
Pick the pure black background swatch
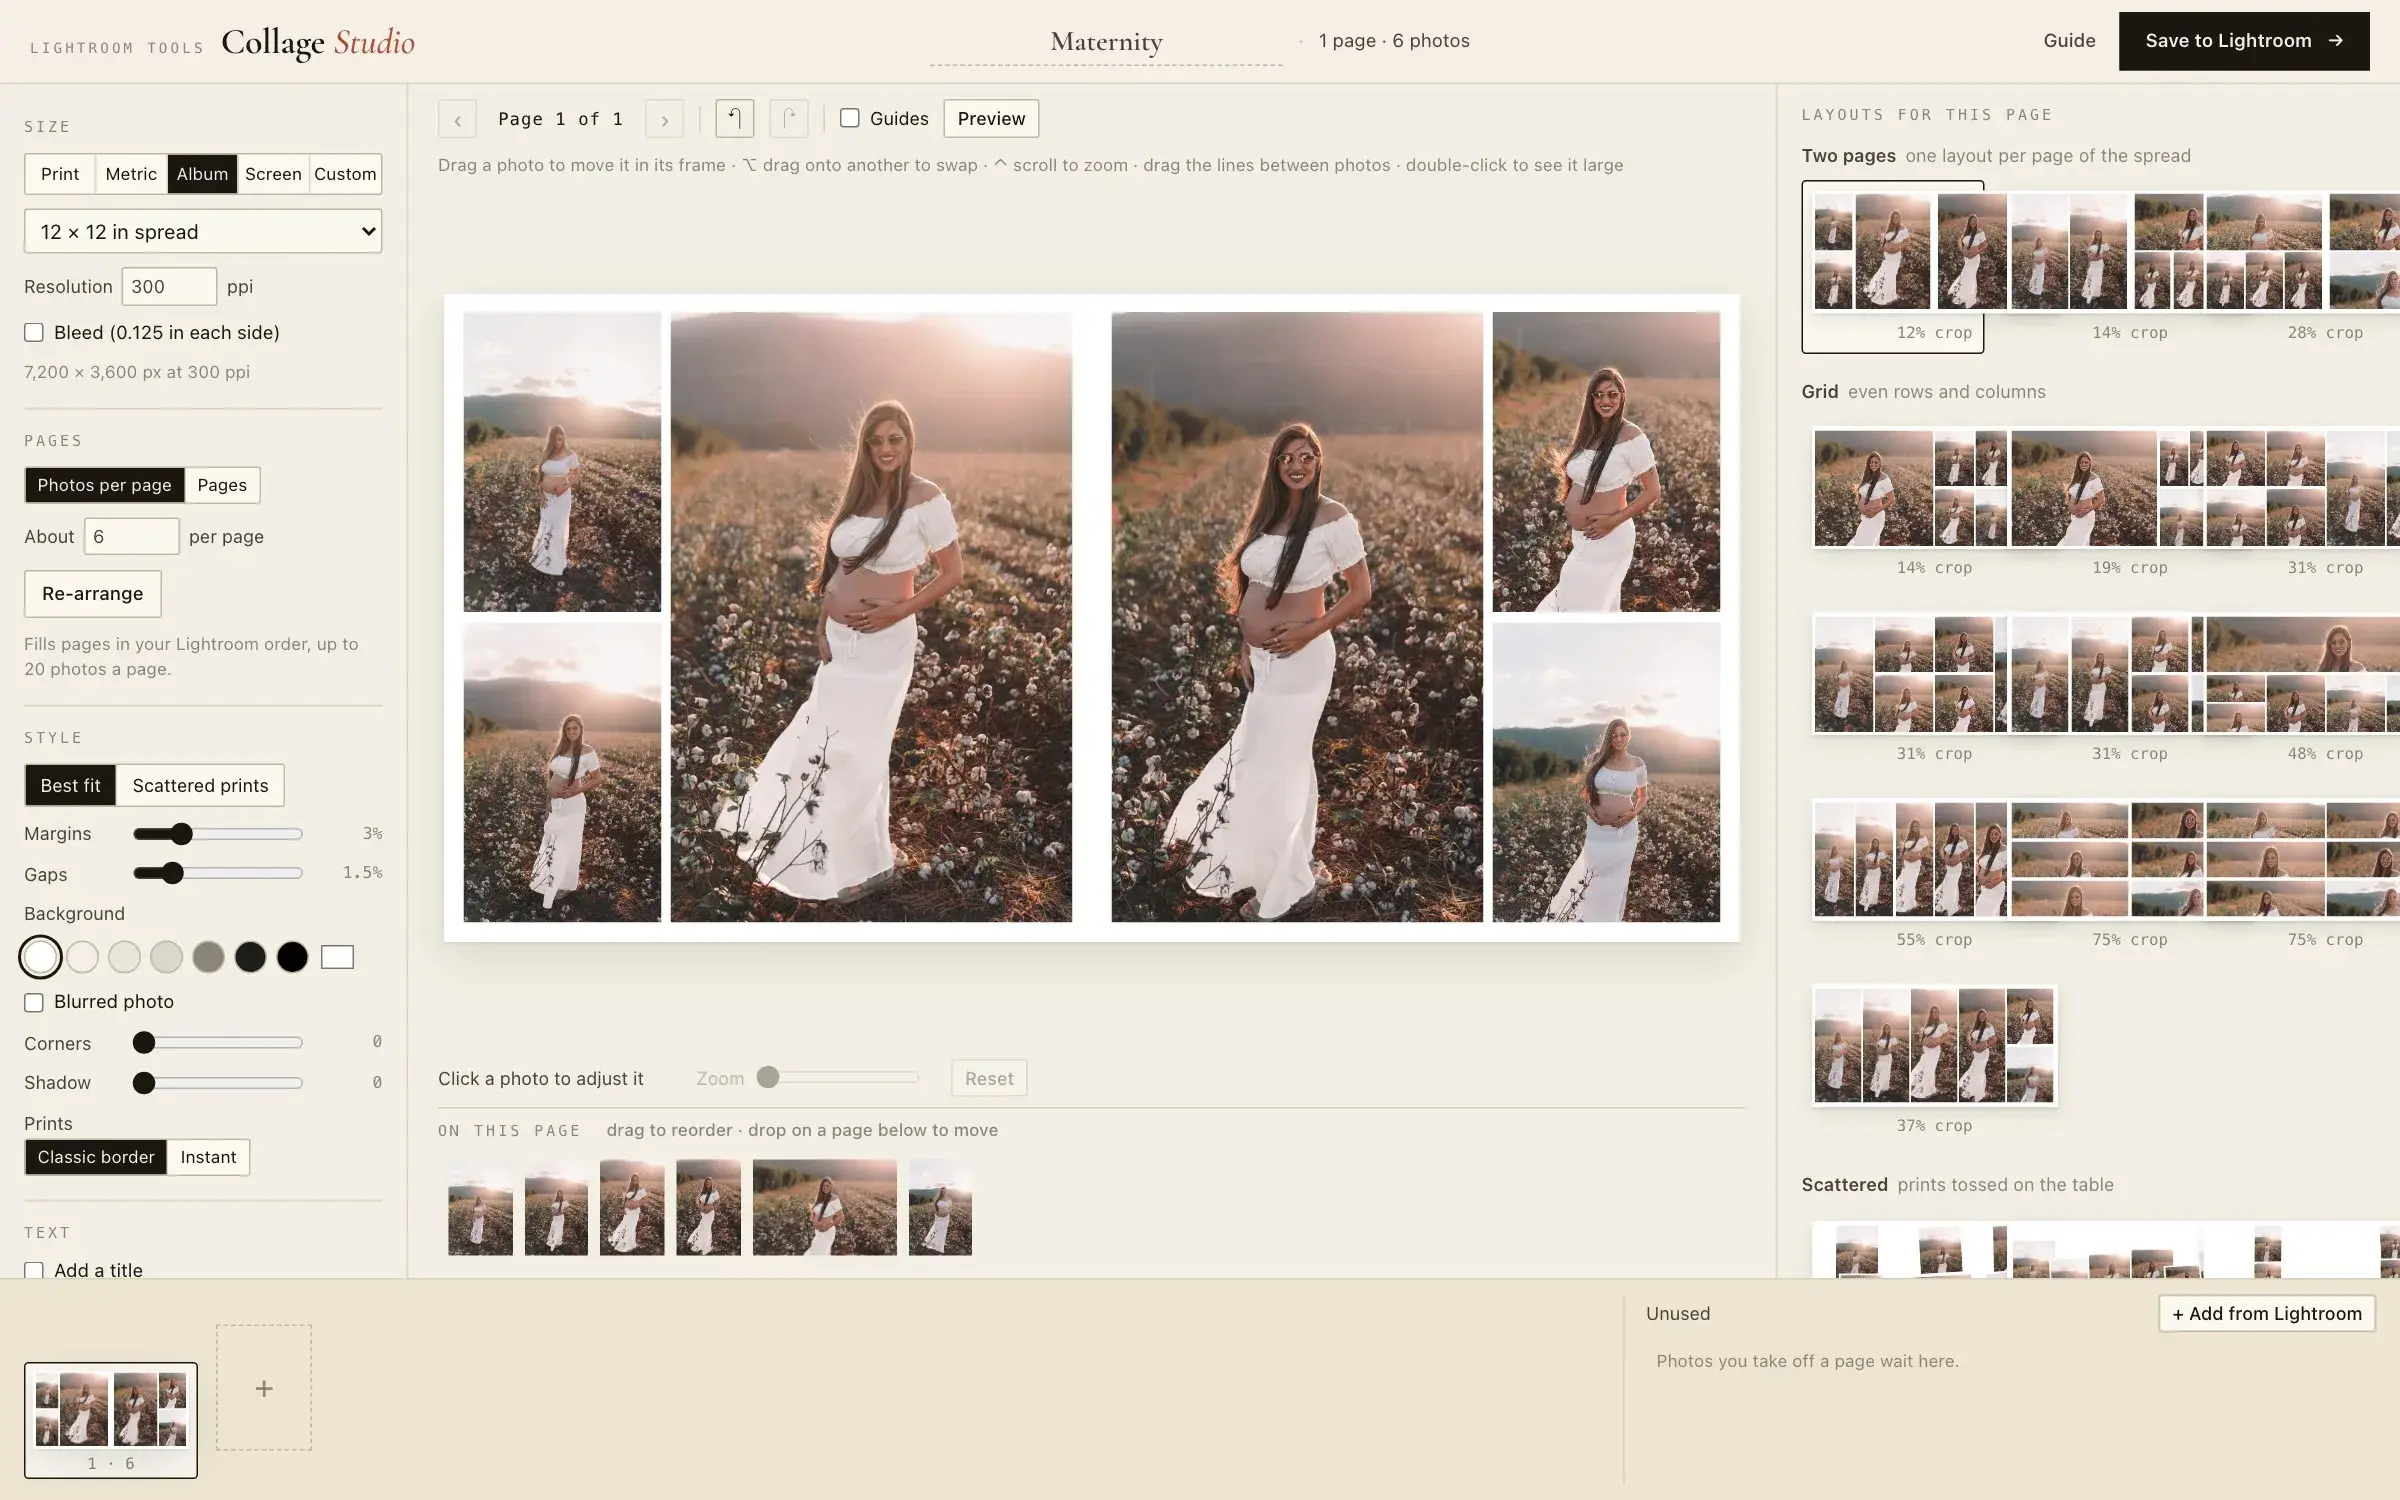292,957
